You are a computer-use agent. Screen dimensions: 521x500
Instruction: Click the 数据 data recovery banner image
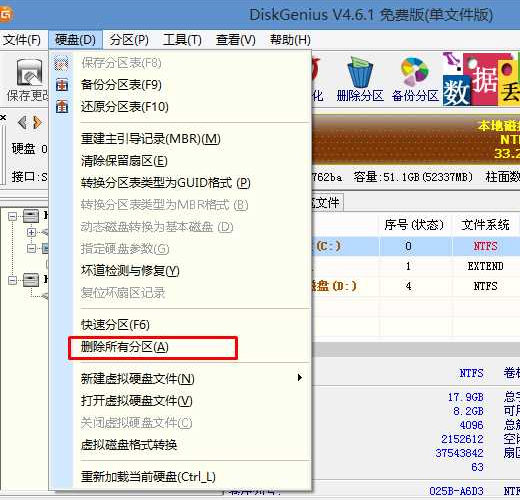coord(482,79)
